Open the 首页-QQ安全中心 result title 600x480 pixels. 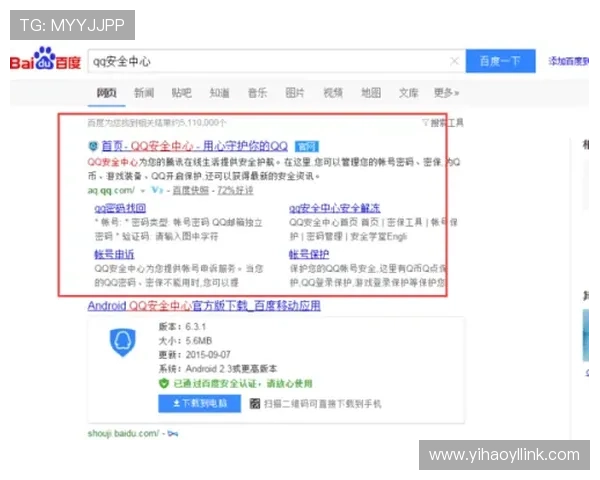pyautogui.click(x=194, y=146)
